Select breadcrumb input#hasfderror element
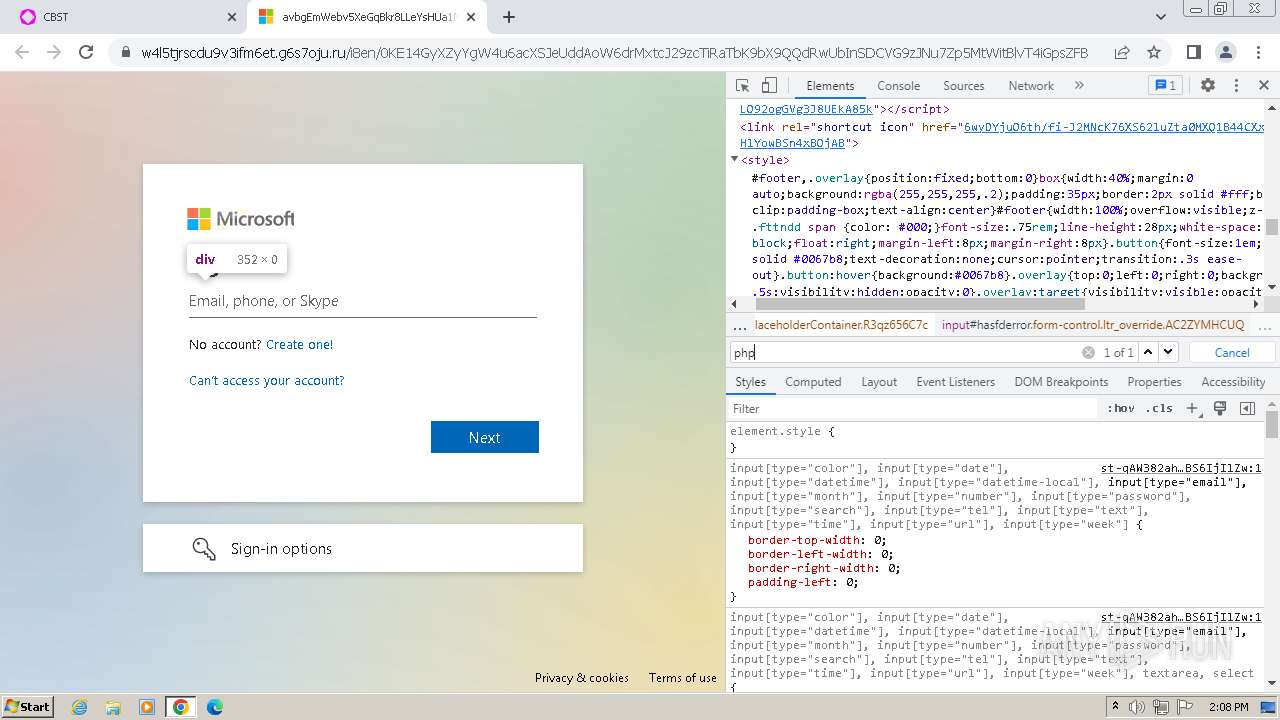This screenshot has height=720, width=1280. tap(1093, 325)
